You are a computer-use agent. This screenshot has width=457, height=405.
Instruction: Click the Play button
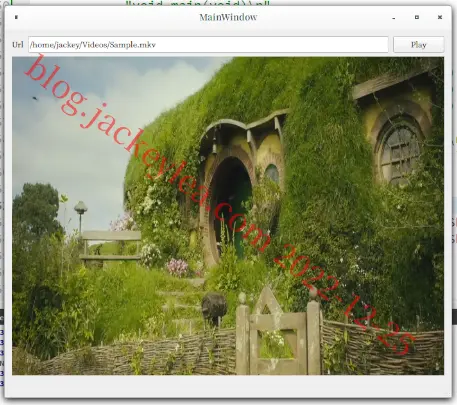tap(419, 45)
